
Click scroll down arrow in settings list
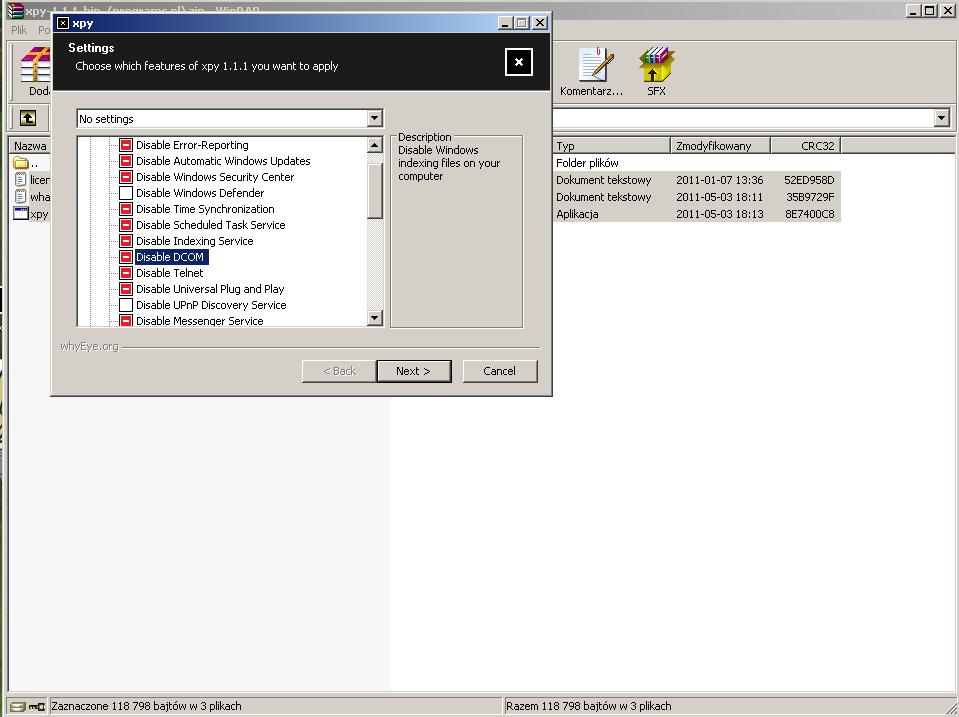tap(375, 318)
